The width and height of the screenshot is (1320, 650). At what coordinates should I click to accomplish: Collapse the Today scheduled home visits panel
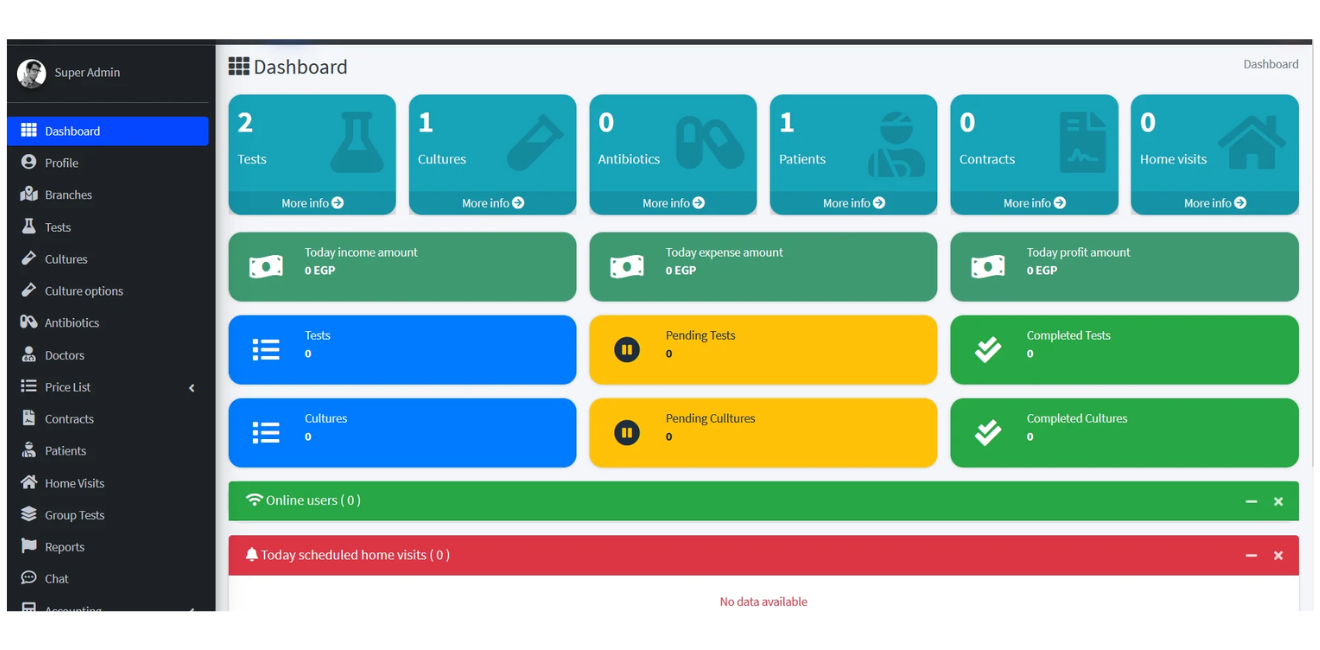pos(1251,555)
